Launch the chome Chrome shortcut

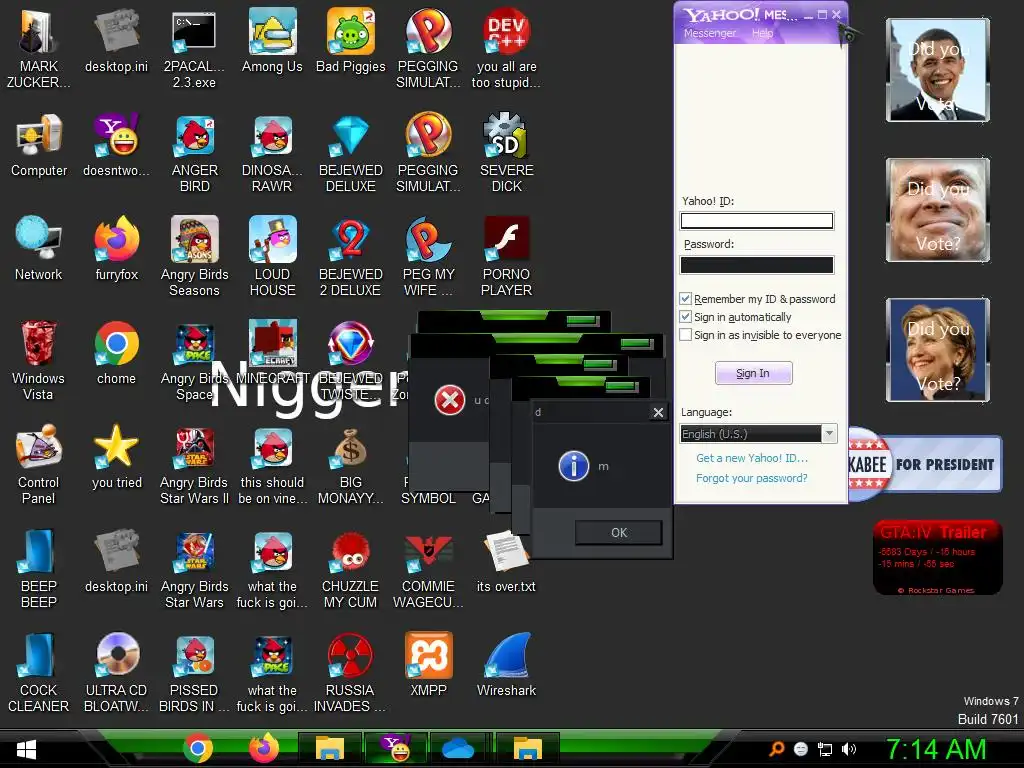coord(116,353)
